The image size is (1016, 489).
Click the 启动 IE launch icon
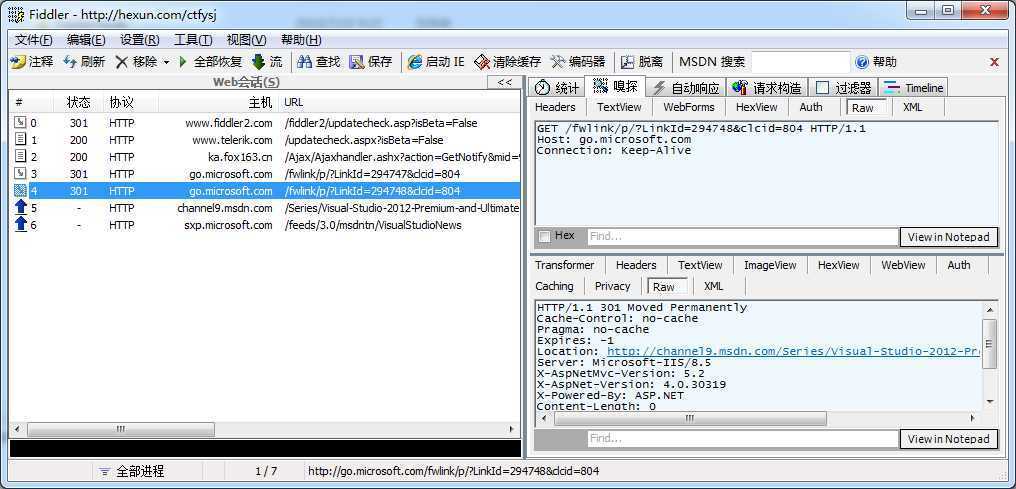[415, 62]
